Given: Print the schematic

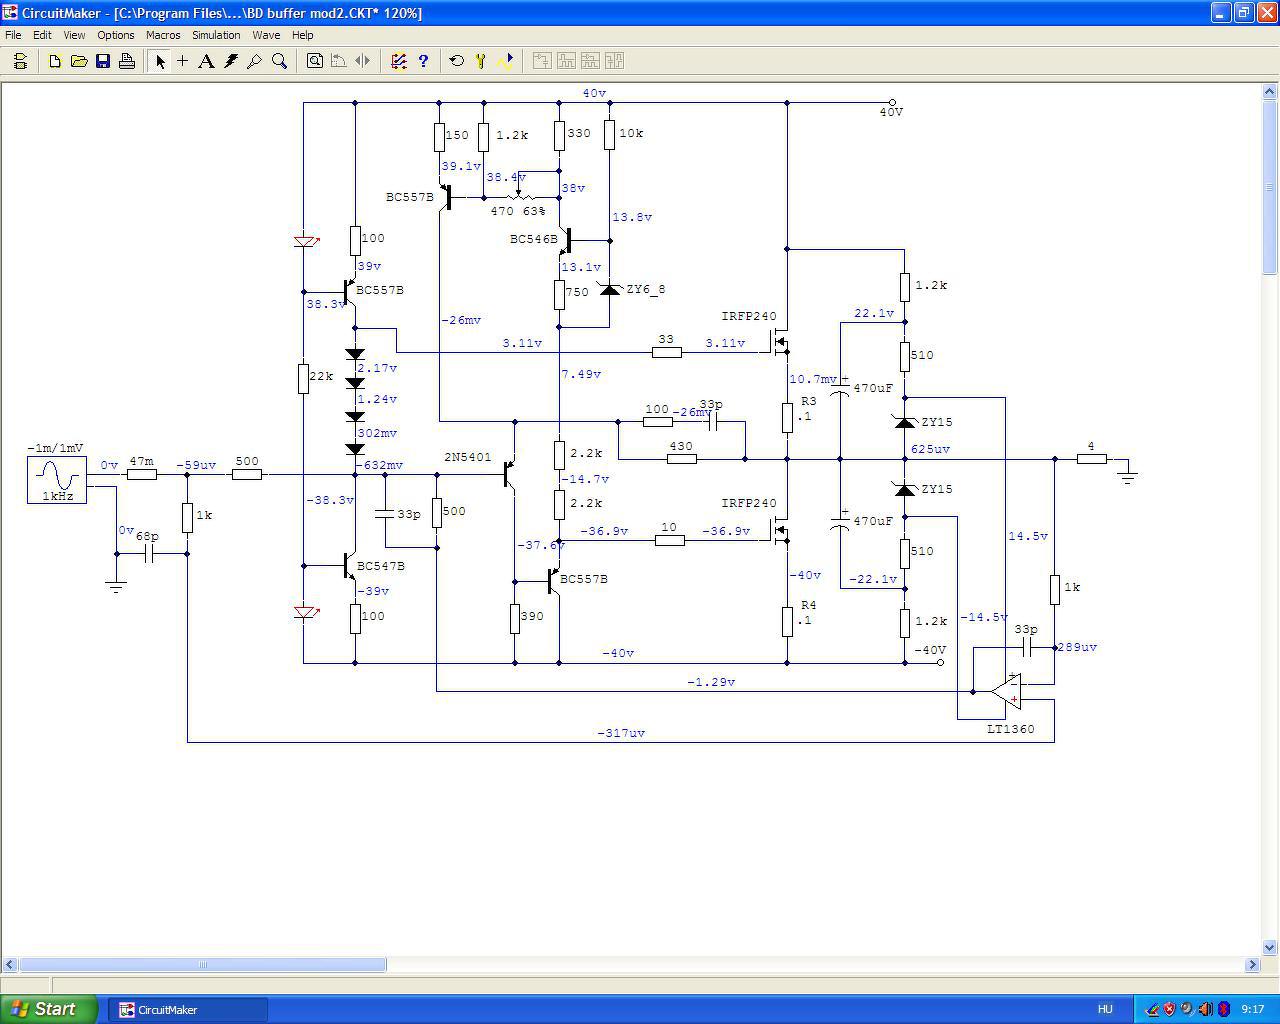Looking at the screenshot, I should [127, 61].
